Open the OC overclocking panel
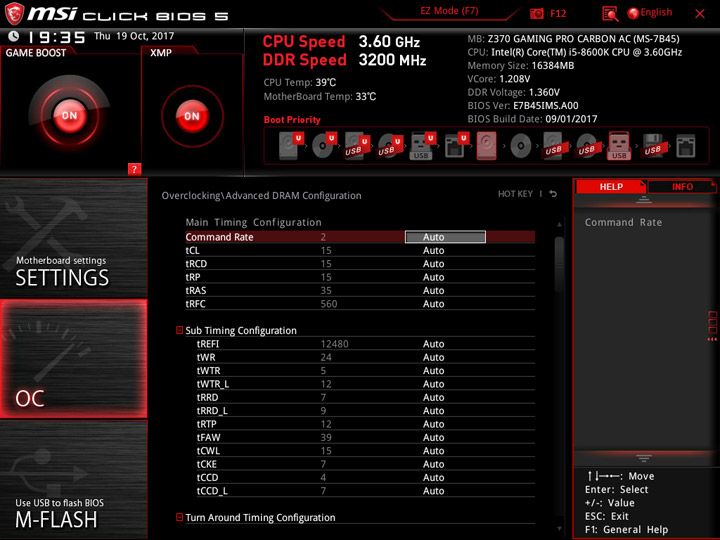Image resolution: width=720 pixels, height=540 pixels. tap(73, 359)
